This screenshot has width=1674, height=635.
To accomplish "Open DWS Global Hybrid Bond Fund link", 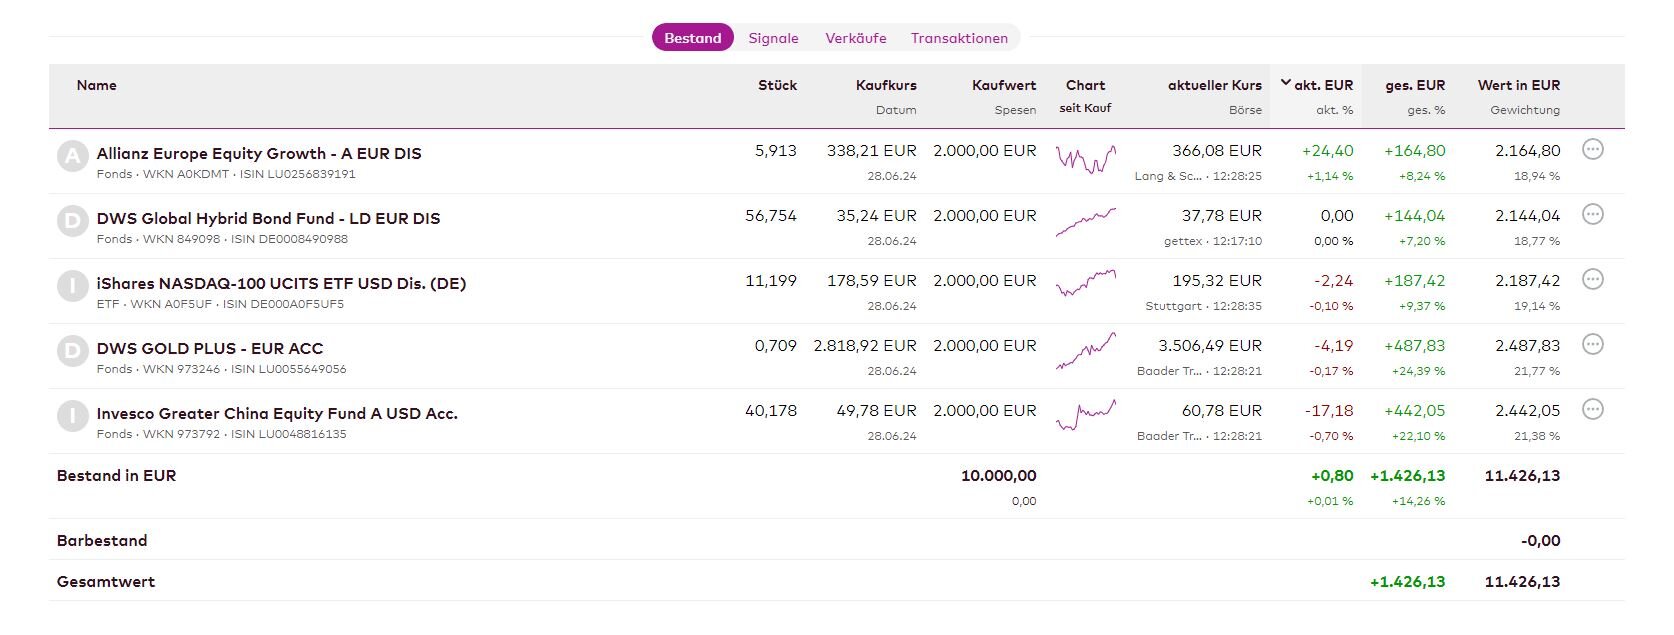I will click(x=268, y=219).
